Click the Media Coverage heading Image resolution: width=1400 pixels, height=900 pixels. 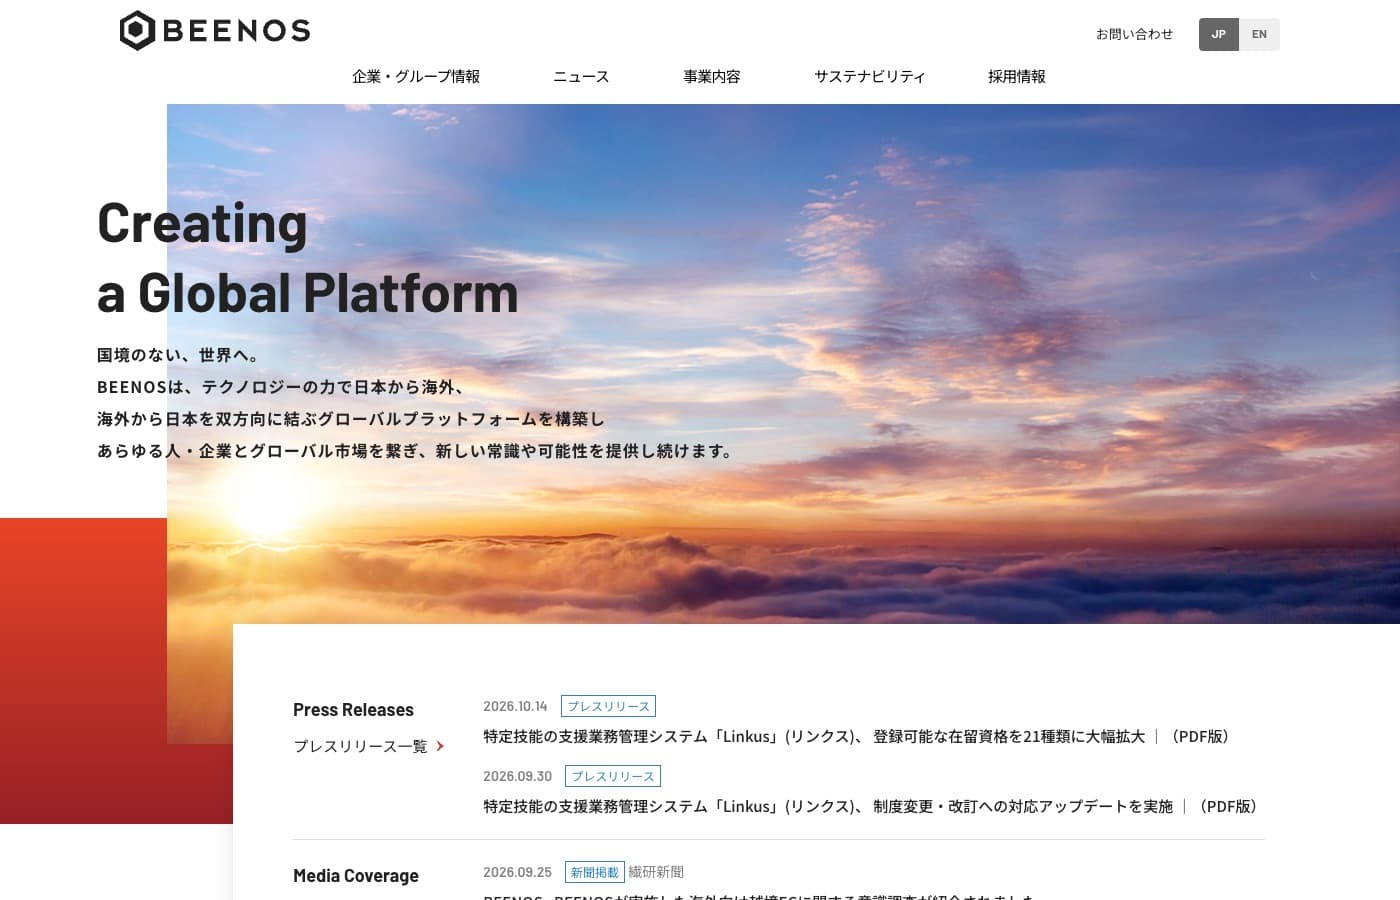[x=356, y=876]
